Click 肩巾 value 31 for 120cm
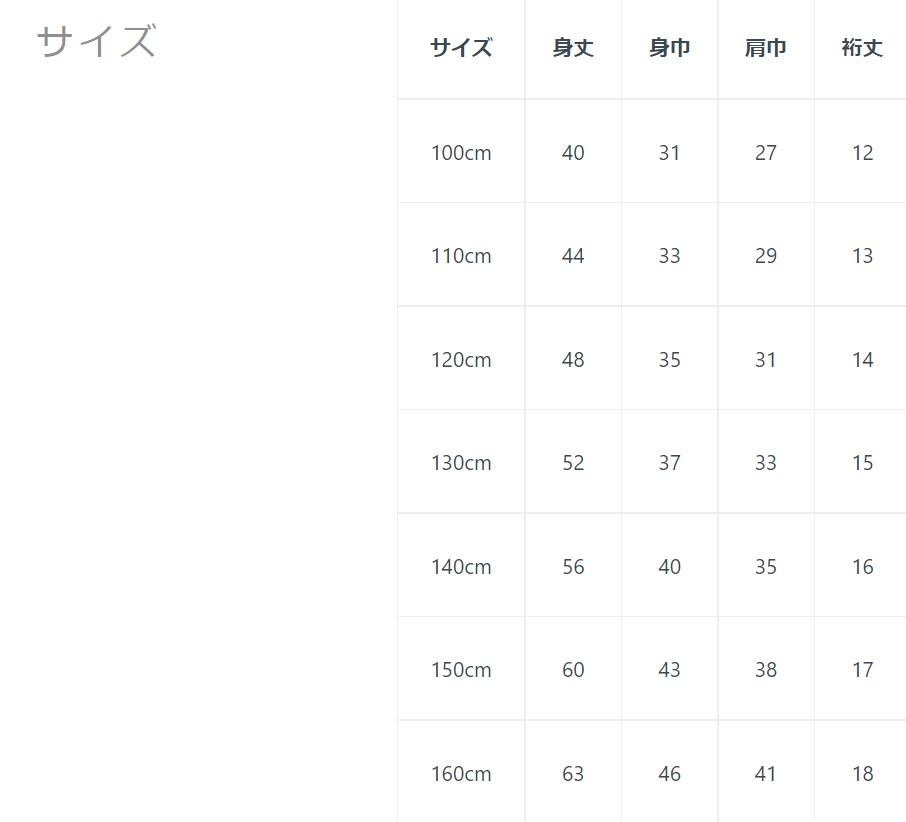The image size is (906, 822). coord(766,360)
